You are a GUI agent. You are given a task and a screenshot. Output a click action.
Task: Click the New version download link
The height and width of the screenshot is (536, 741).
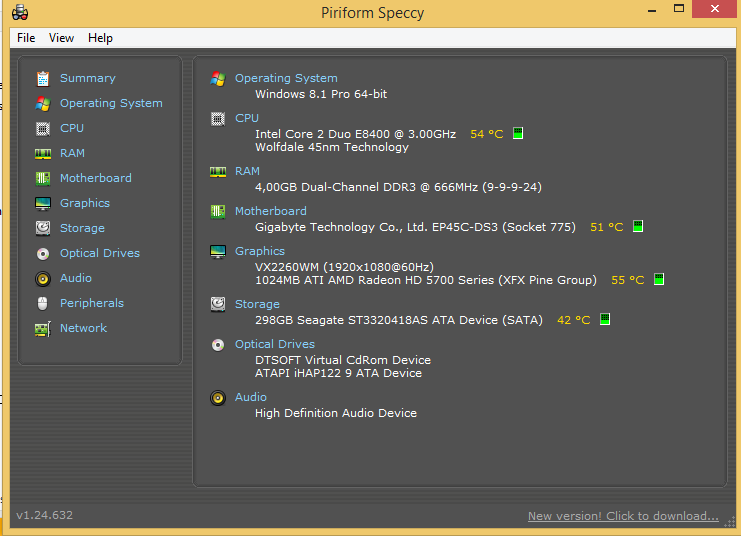pyautogui.click(x=623, y=516)
